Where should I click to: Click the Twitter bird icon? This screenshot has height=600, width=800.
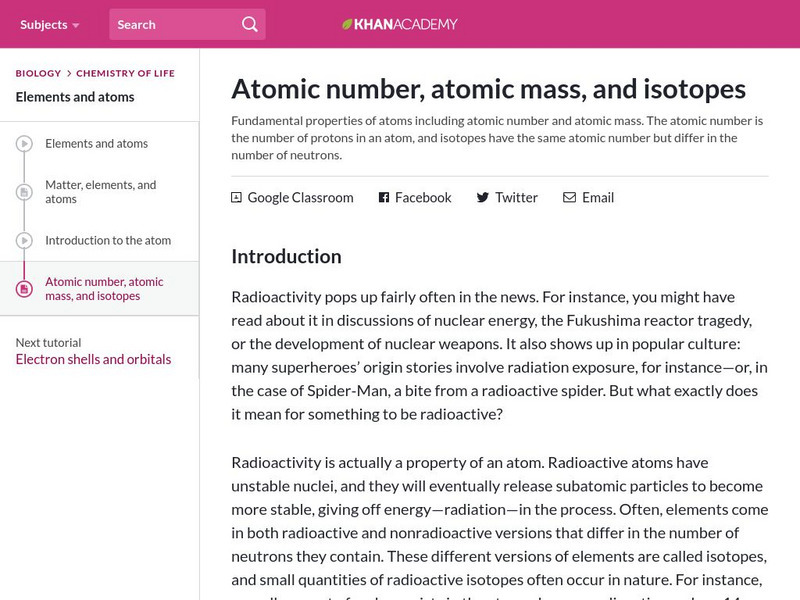(x=483, y=198)
